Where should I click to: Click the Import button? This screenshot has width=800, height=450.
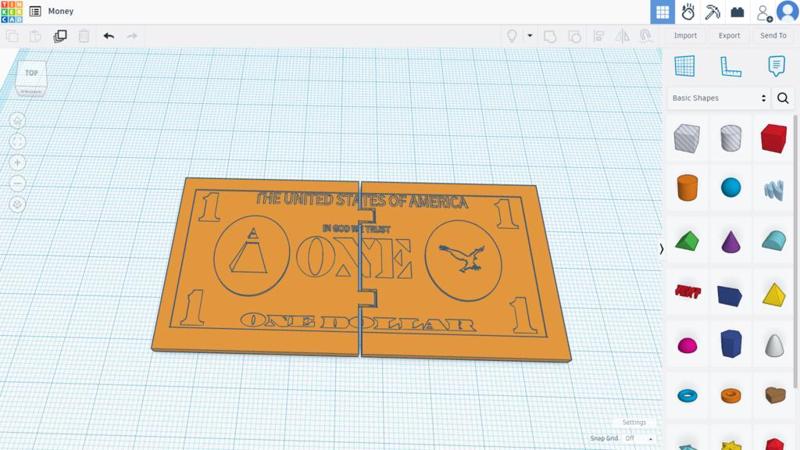[685, 36]
